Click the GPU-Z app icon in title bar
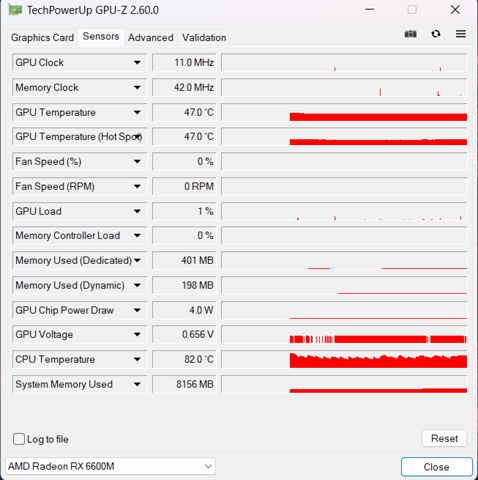The width and height of the screenshot is (478, 480). tap(15, 10)
